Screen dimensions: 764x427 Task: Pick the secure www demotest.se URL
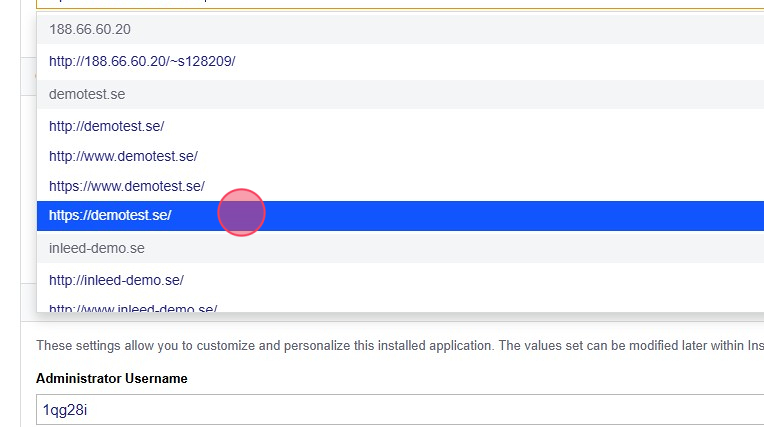[x=127, y=186]
